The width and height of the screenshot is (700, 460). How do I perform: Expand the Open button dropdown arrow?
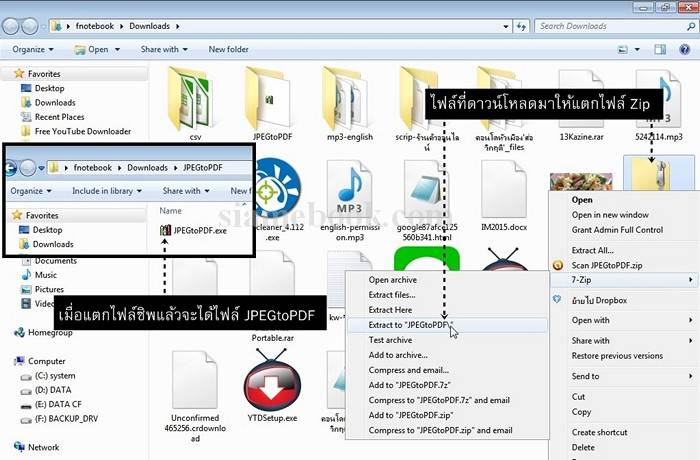point(117,50)
